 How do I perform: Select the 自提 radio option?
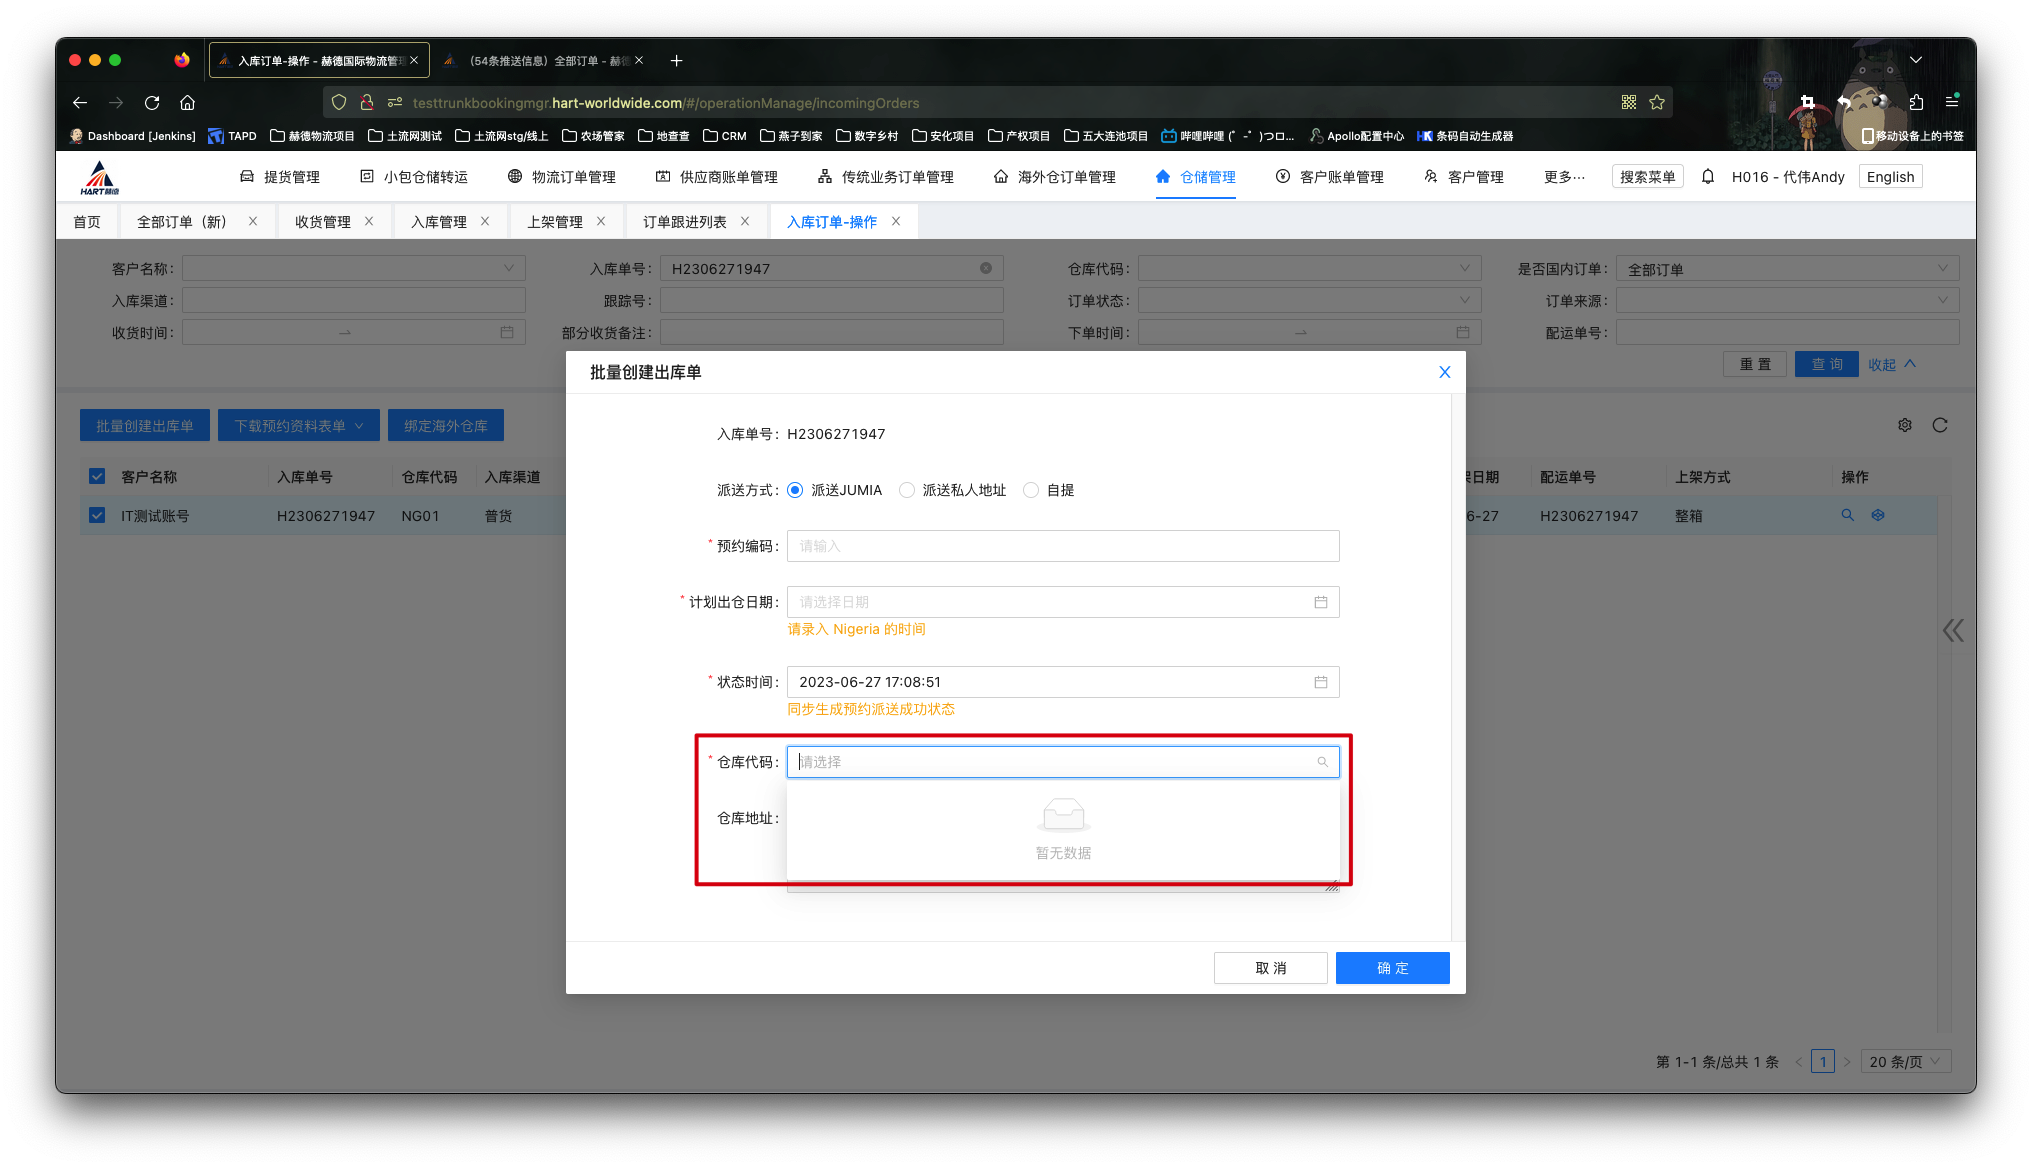(1031, 490)
